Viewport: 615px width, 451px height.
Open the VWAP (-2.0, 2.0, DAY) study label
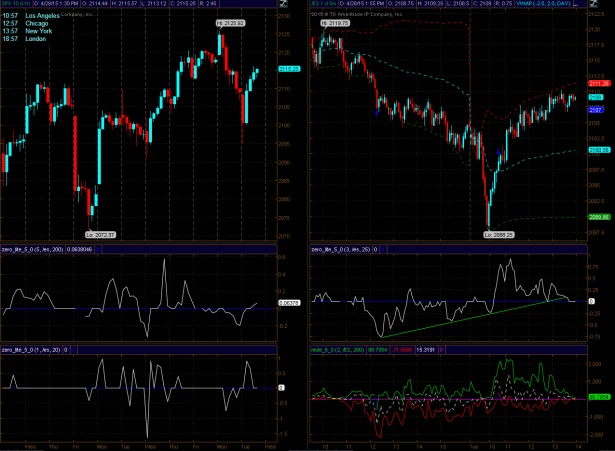571,4
